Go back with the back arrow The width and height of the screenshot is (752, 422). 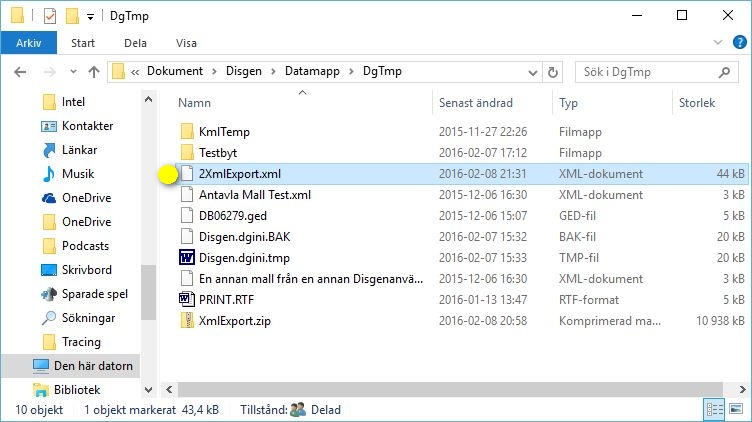[x=20, y=72]
